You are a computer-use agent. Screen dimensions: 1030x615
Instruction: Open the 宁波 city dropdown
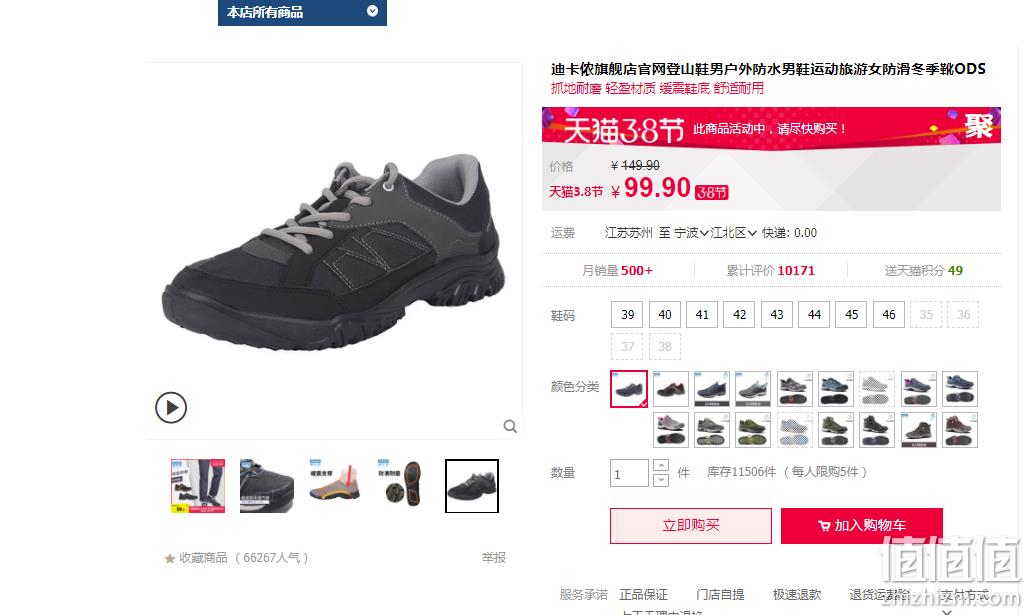(x=691, y=233)
